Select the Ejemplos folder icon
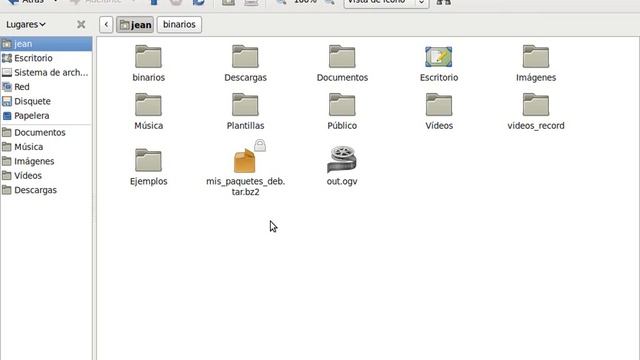This screenshot has height=360, width=640. tap(148, 160)
